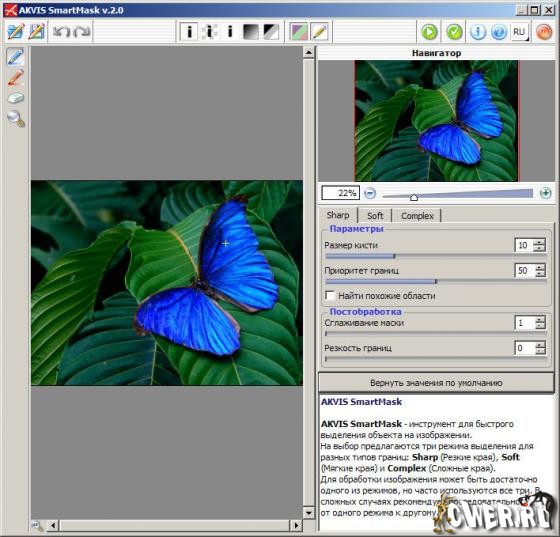The width and height of the screenshot is (560, 537).
Task: Run processing with the green play button
Action: pos(429,32)
